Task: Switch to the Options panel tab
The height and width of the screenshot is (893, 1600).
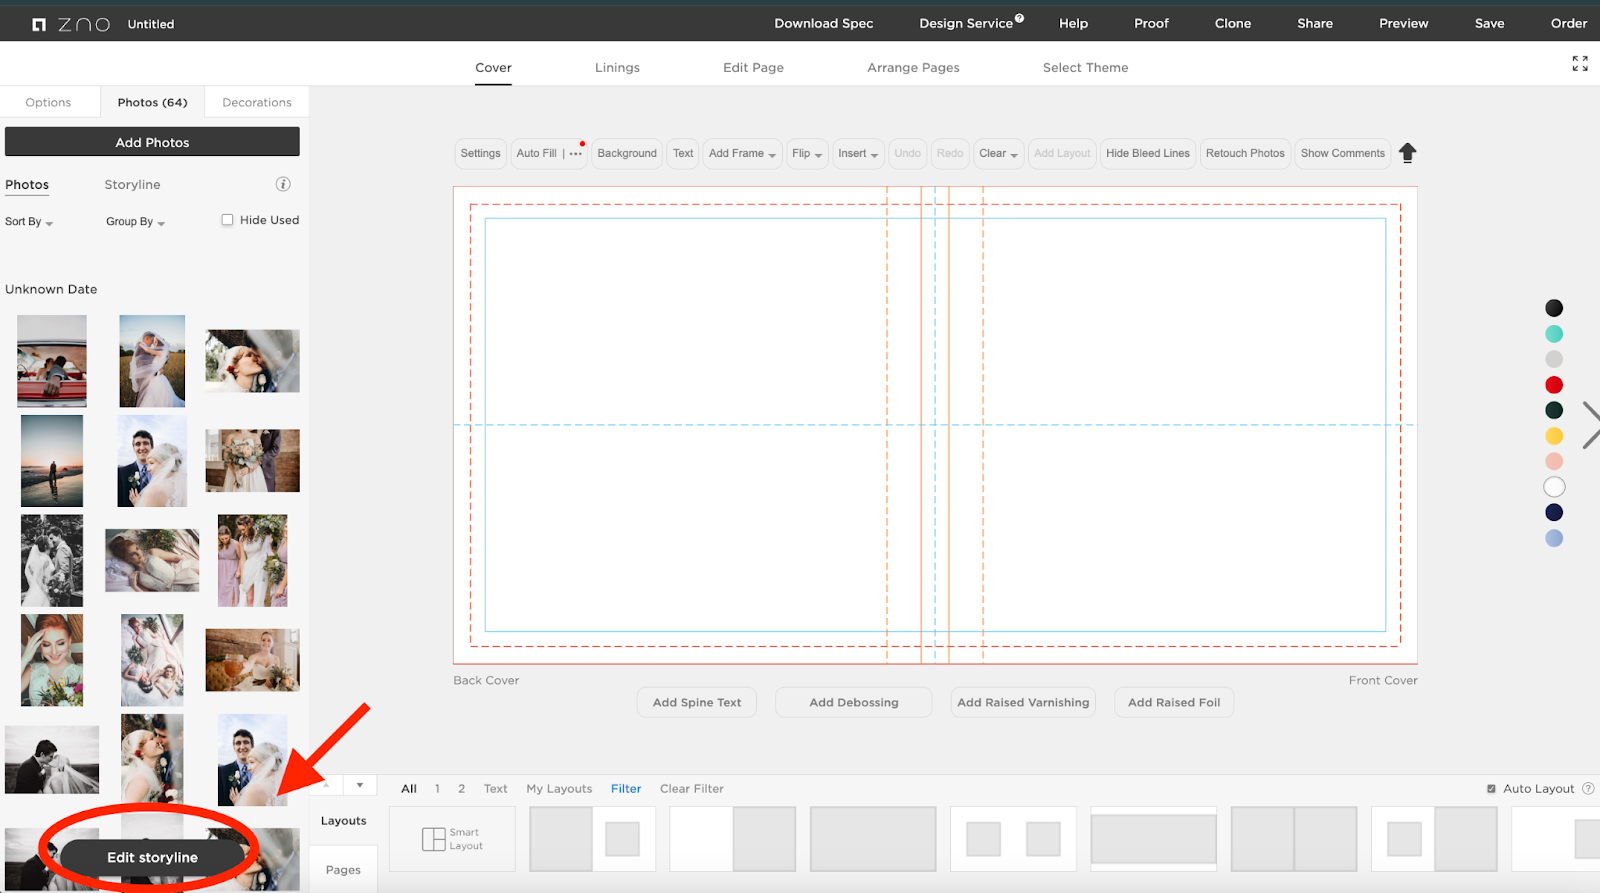Action: (49, 102)
